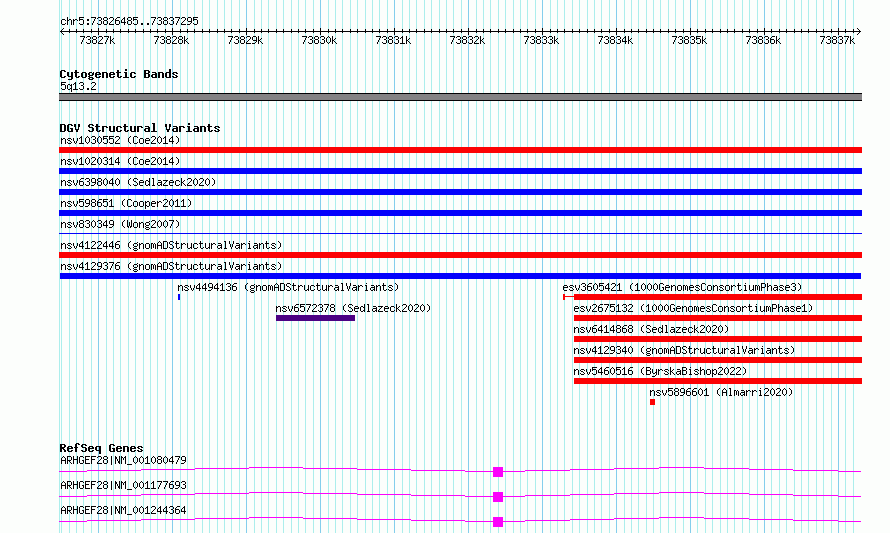Click the 73830k ruler tick label
Screen dimensions: 890x533
tap(319, 40)
